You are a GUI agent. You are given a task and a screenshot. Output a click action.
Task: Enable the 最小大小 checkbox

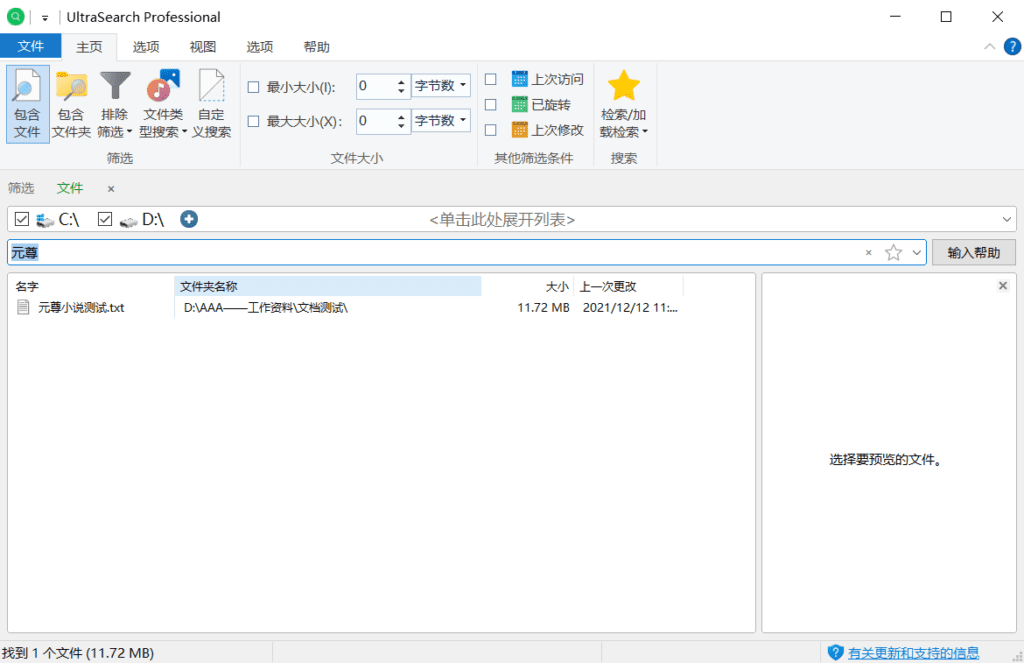253,87
